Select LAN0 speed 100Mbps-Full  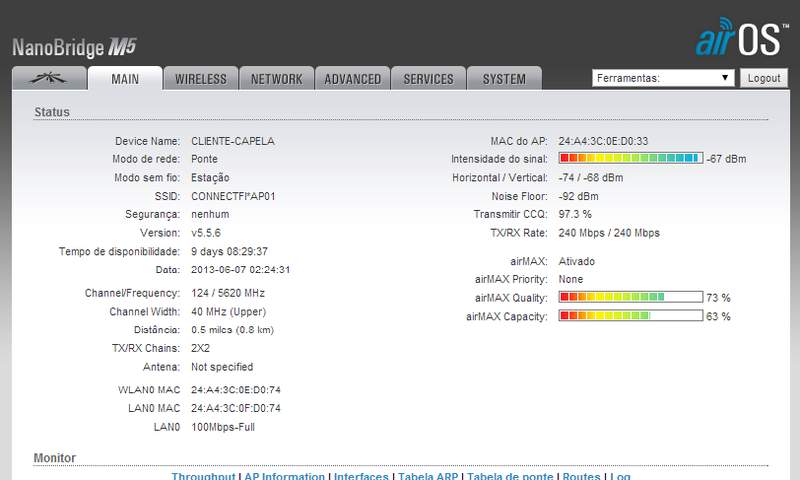[223, 427]
